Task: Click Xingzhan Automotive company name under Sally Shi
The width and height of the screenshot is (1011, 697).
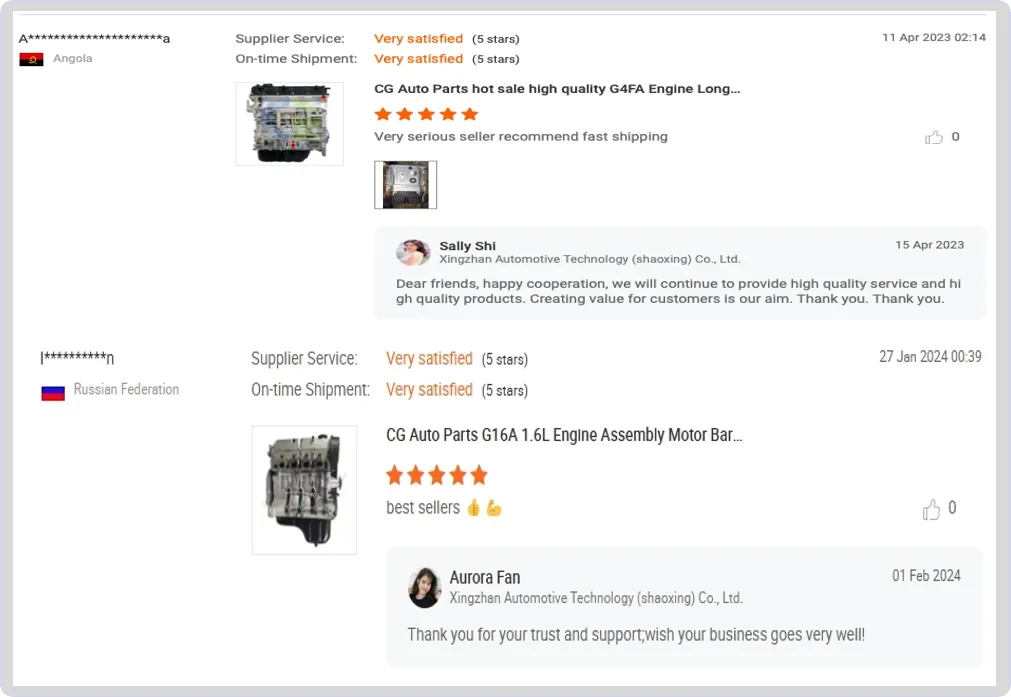Action: [590, 259]
